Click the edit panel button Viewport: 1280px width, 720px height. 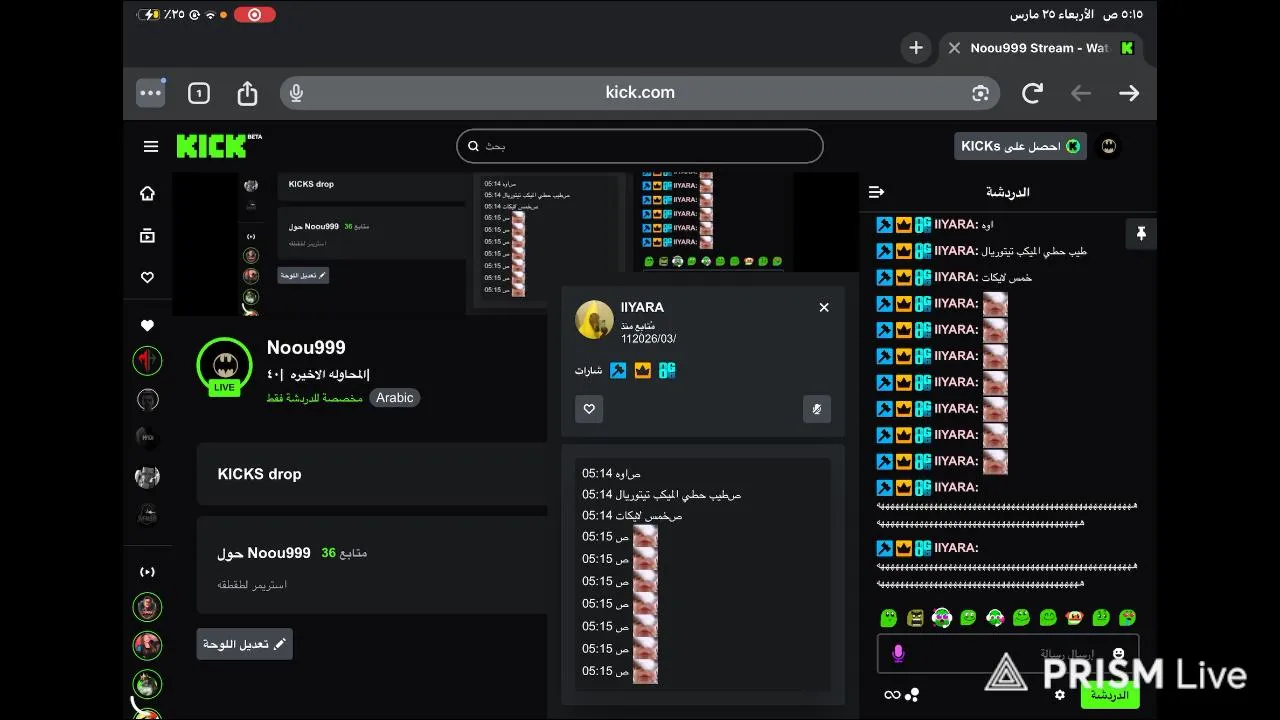pos(245,644)
